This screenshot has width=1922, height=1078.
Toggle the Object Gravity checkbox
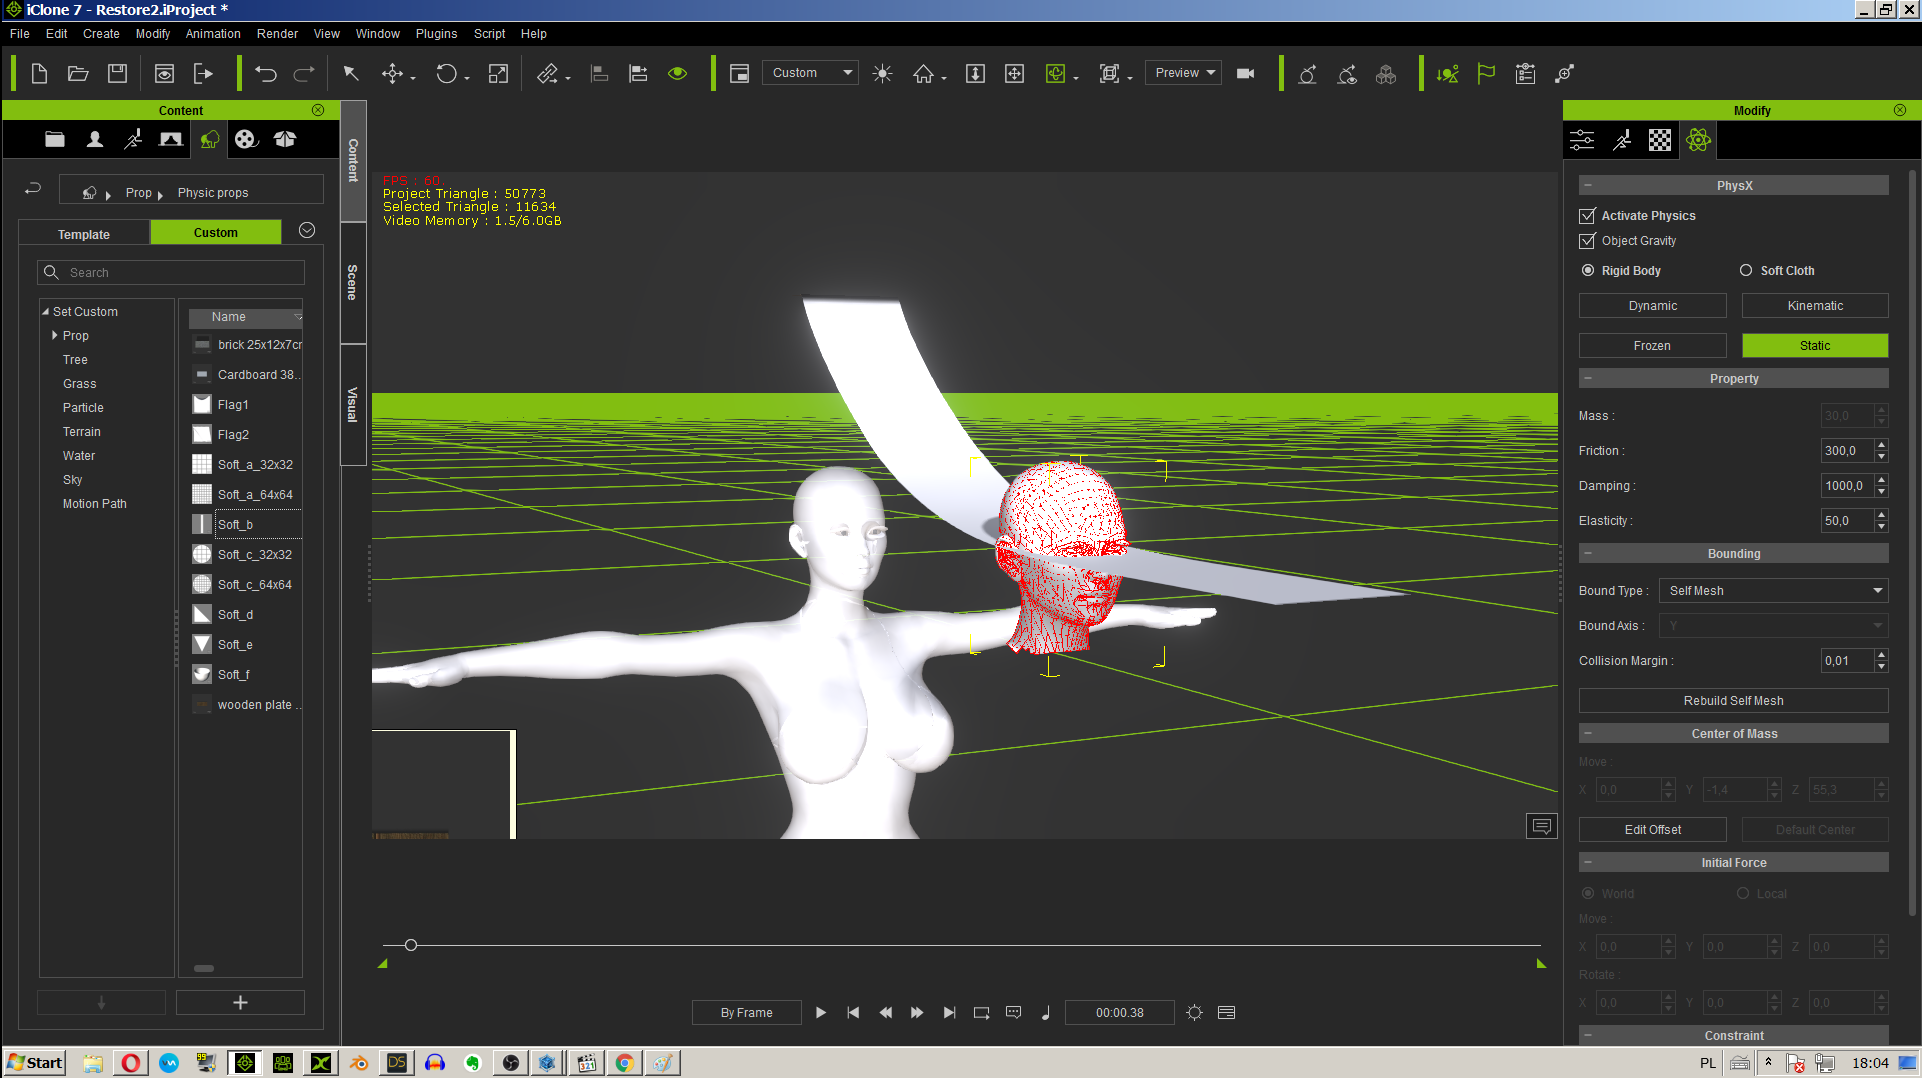(x=1587, y=240)
